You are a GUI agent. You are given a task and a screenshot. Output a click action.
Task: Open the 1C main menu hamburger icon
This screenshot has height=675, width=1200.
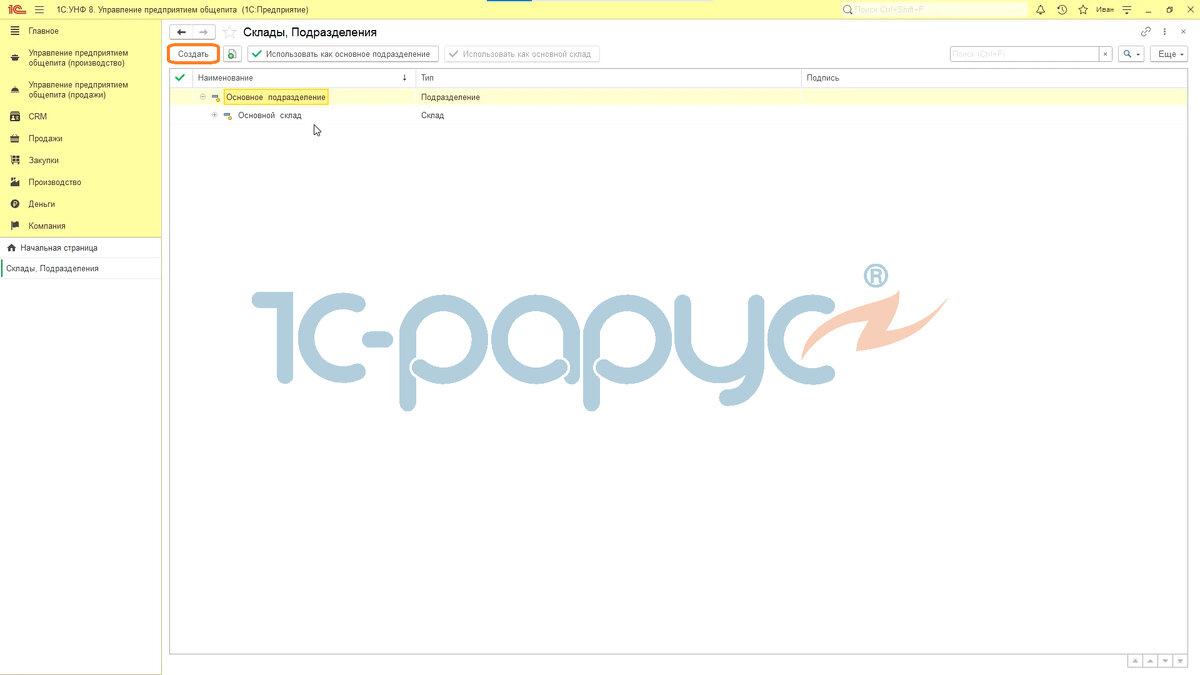[39, 9]
